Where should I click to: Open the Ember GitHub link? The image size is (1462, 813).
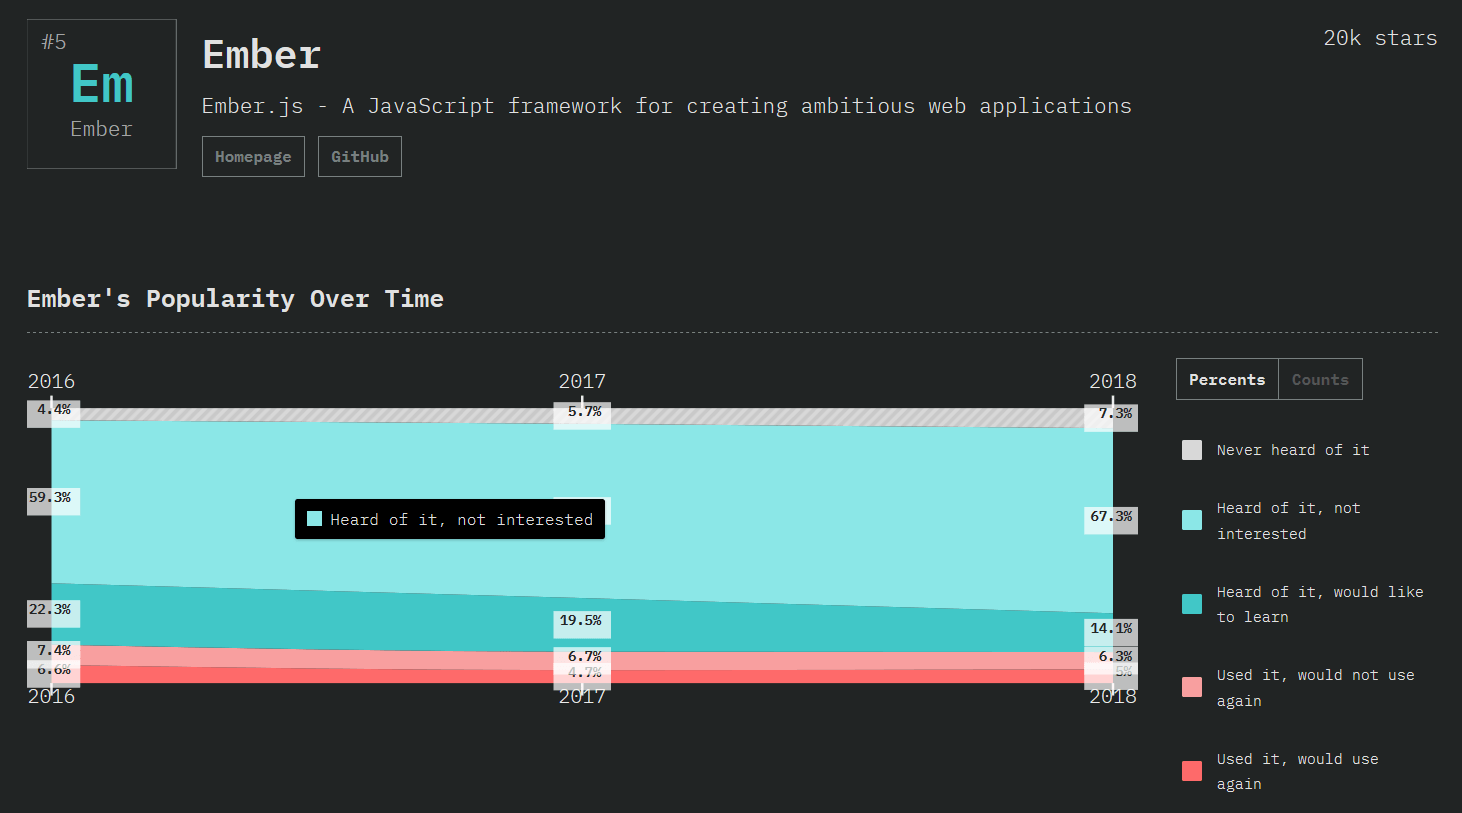click(x=360, y=157)
